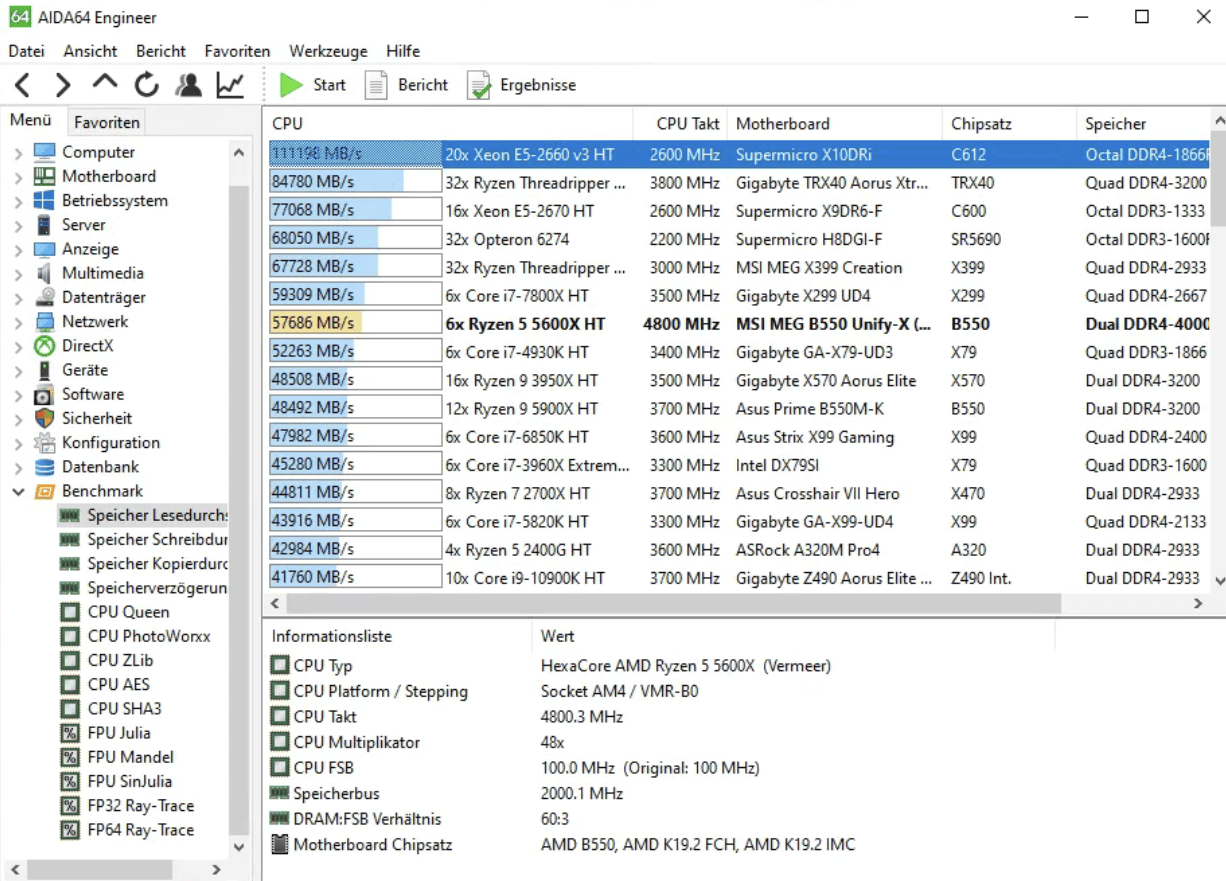Expand the Motherboard tree node
Image resolution: width=1226 pixels, height=881 pixels.
[x=18, y=177]
